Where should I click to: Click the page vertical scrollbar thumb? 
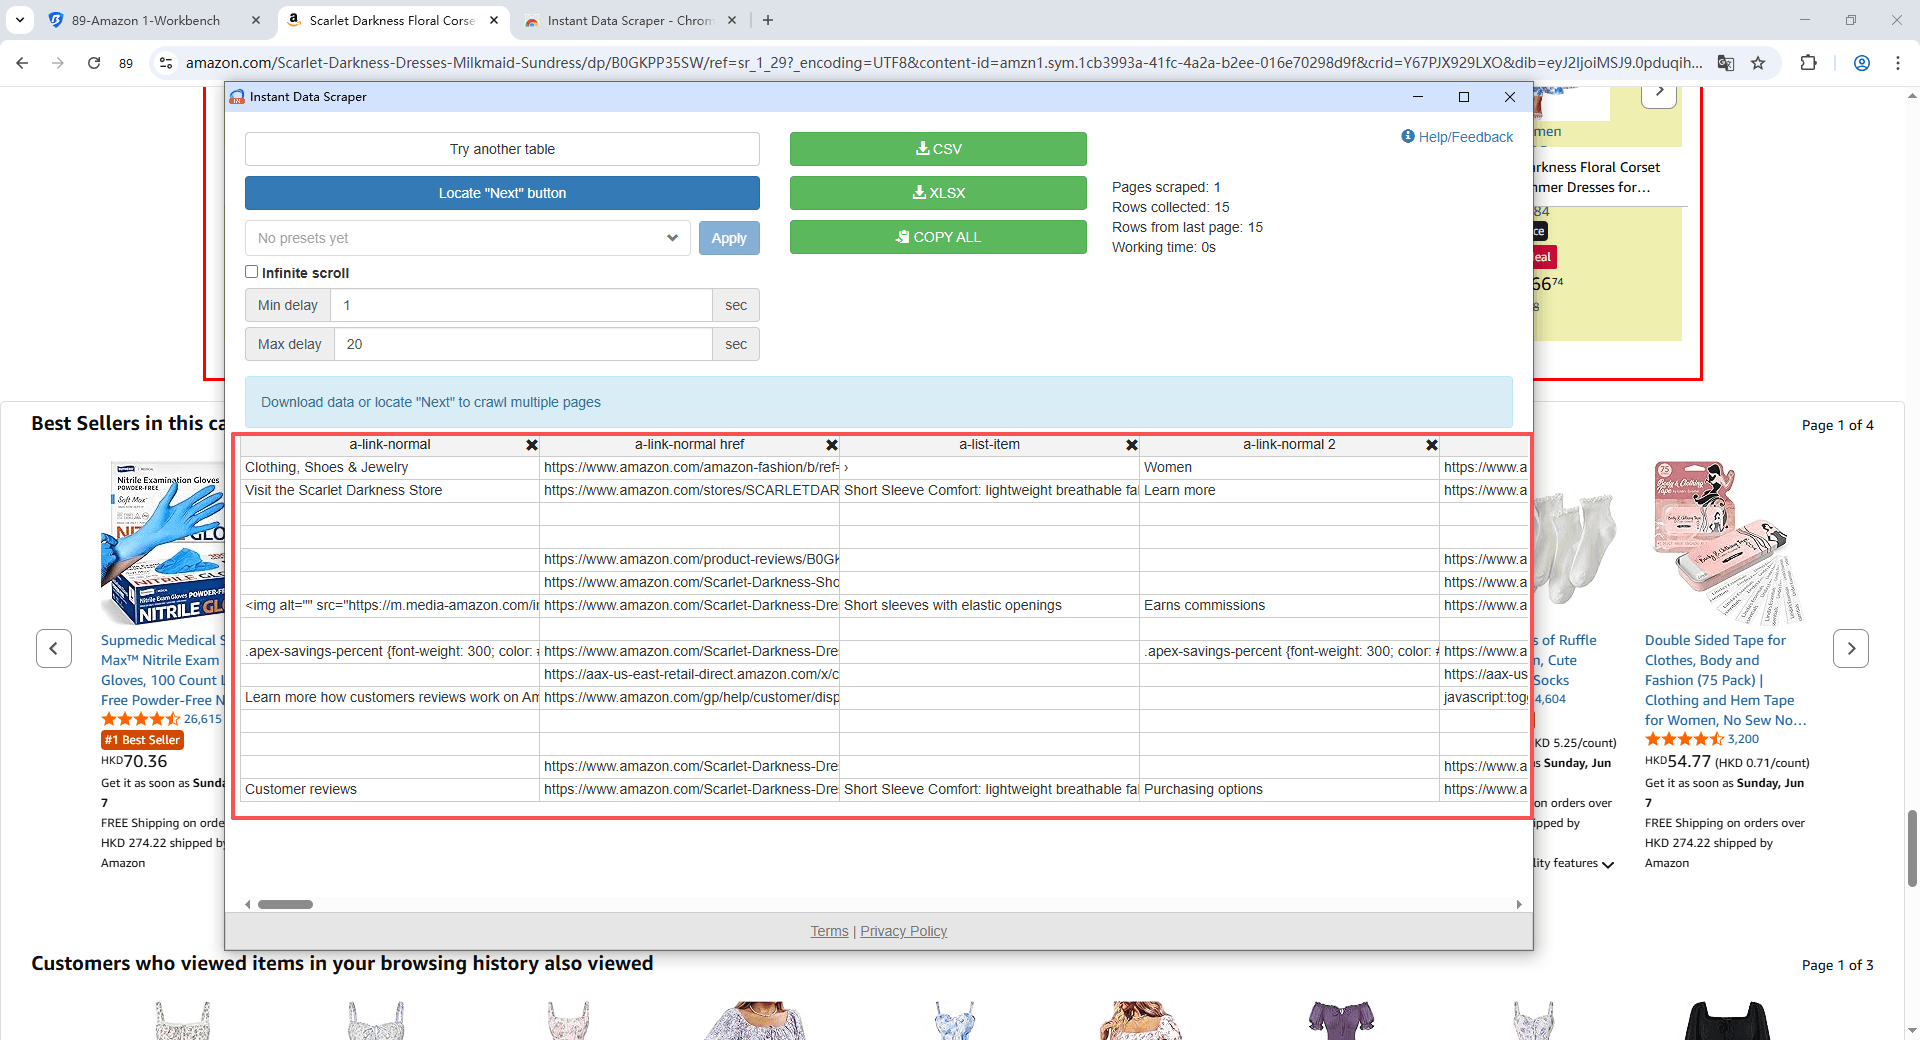click(1912, 848)
